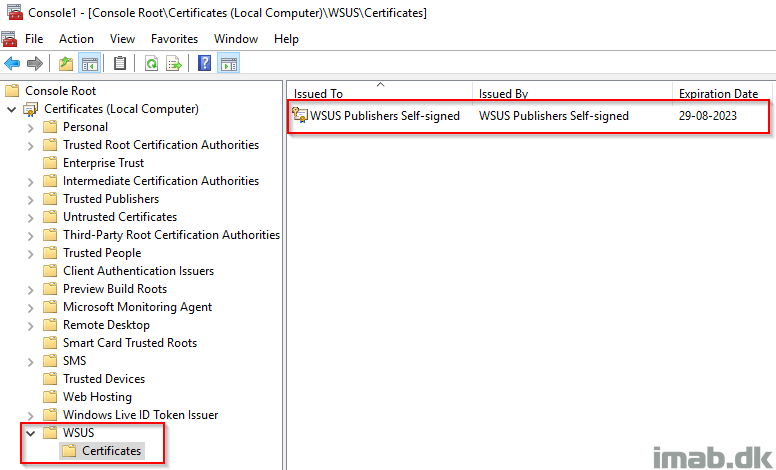Expand Windows Live ID Token Issuer
Viewport: 776px width, 470px height.
click(31, 416)
